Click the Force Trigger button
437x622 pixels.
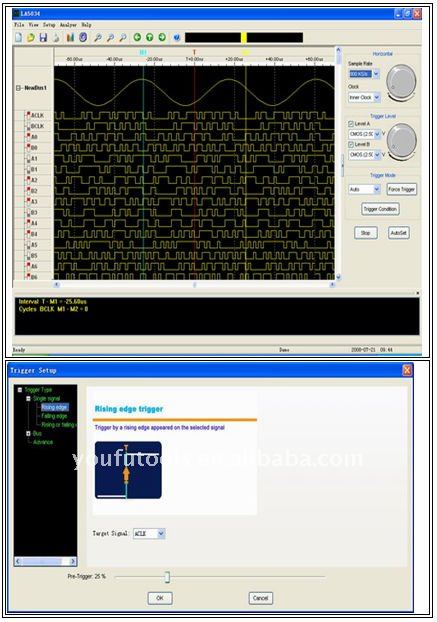(x=402, y=190)
